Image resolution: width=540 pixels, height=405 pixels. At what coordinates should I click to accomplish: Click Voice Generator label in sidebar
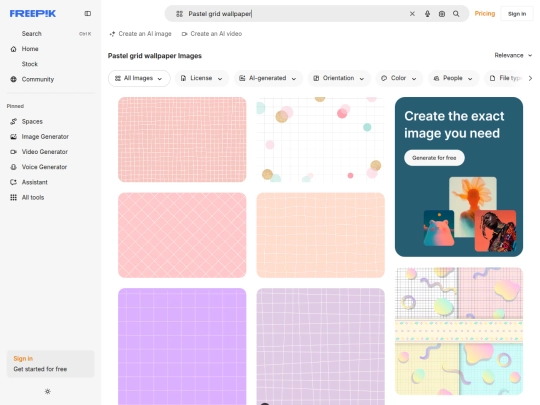[44, 167]
